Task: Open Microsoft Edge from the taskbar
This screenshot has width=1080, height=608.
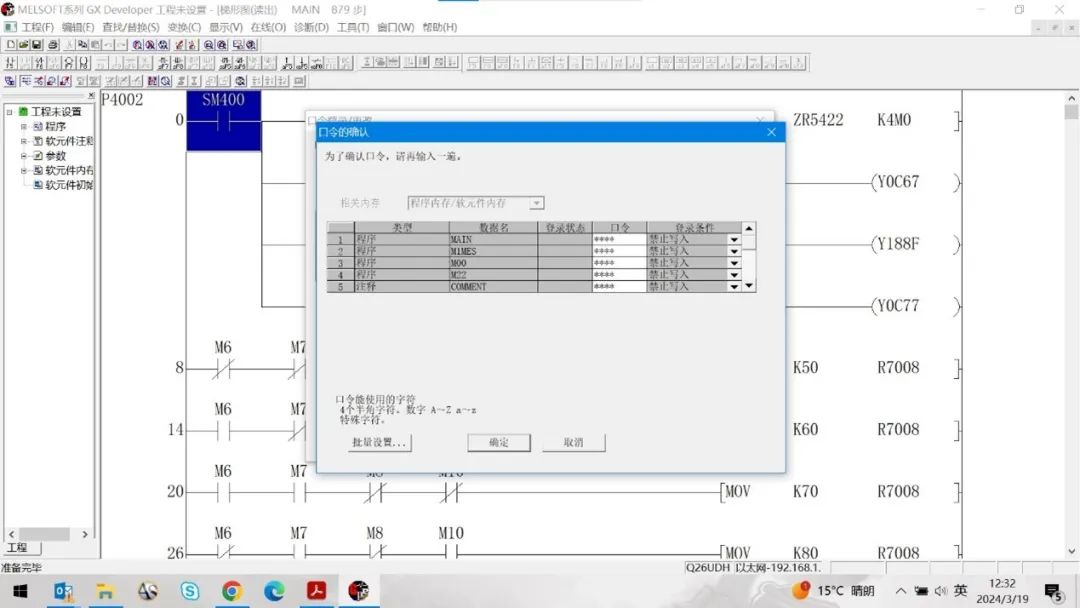Action: (274, 591)
